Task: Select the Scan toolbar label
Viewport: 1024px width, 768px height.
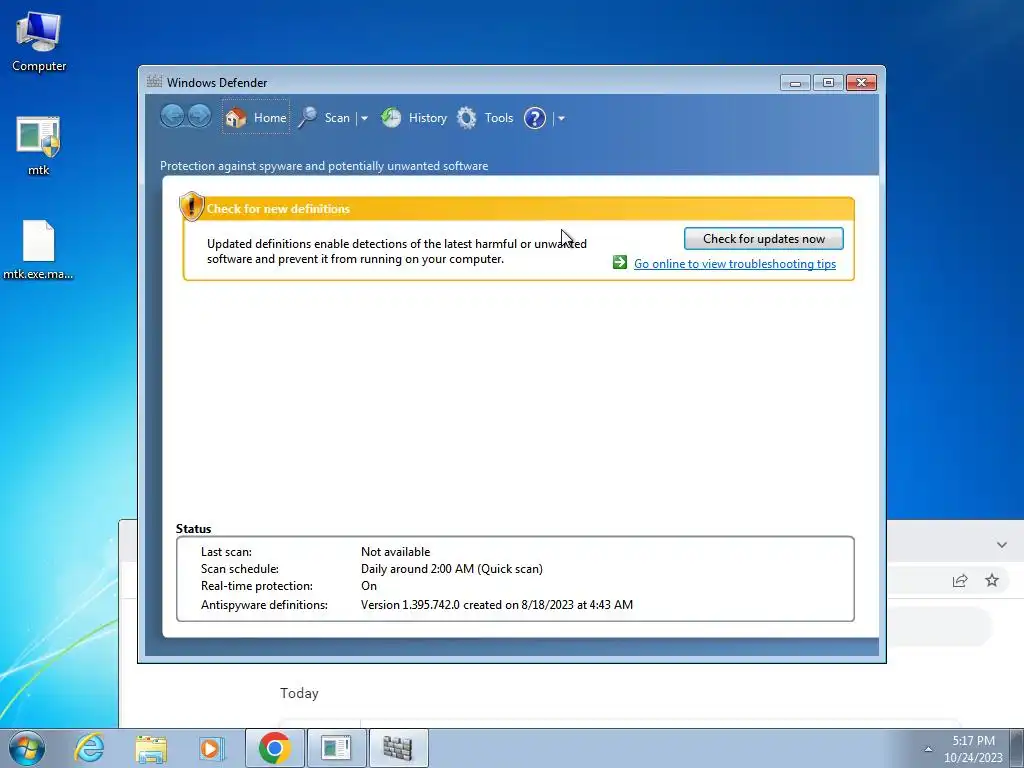Action: tap(337, 118)
